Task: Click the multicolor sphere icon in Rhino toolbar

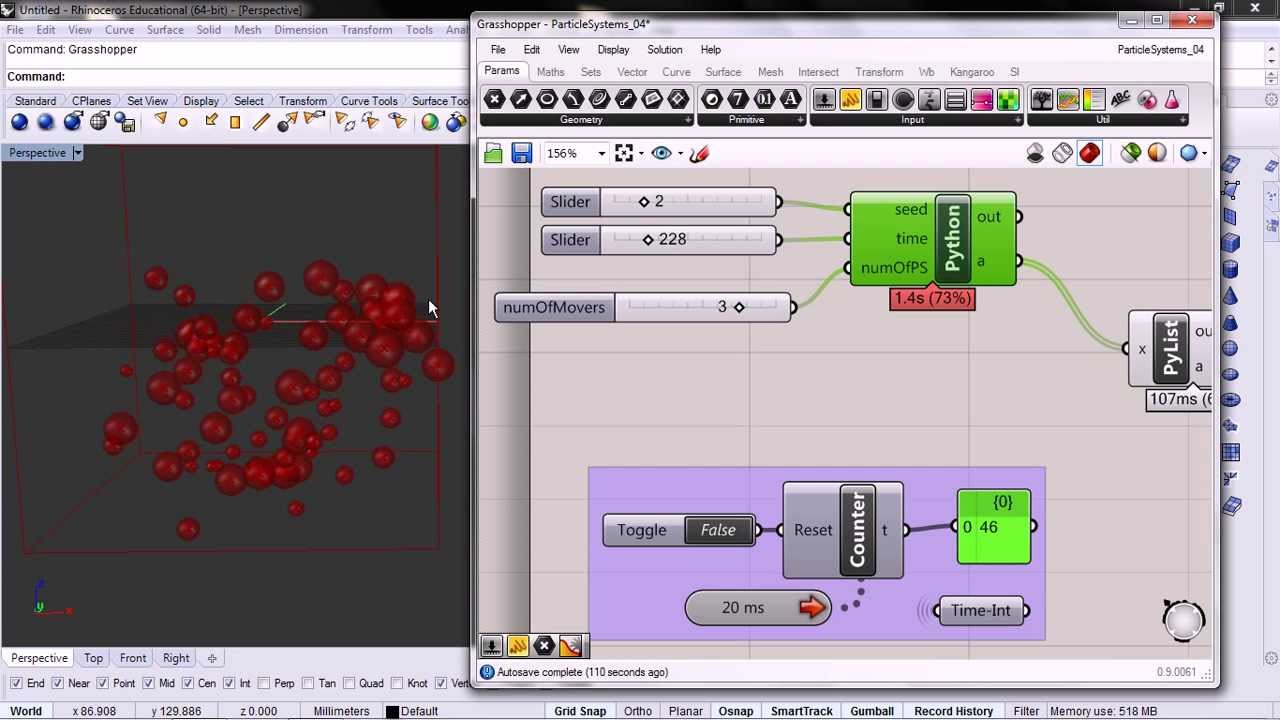Action: coord(430,122)
